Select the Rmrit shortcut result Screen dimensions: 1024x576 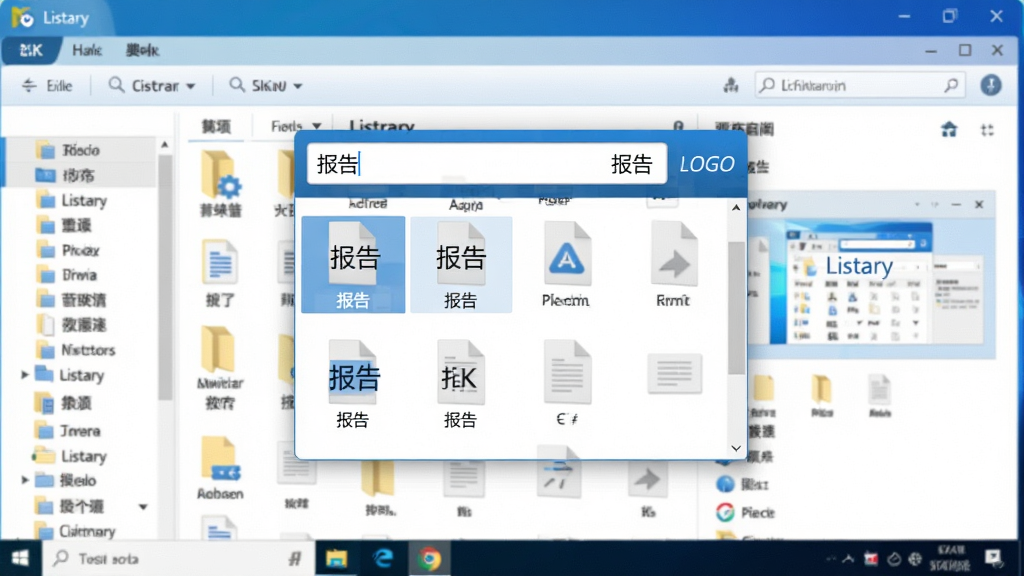click(673, 264)
